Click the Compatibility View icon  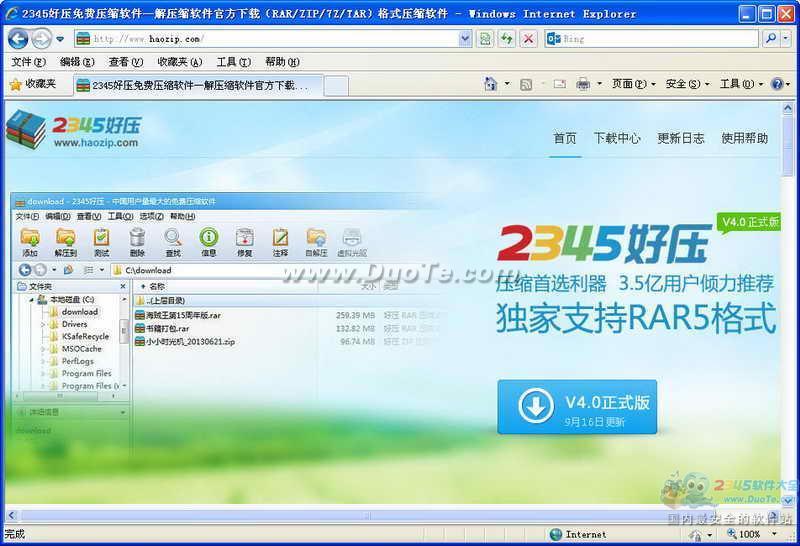(x=485, y=38)
